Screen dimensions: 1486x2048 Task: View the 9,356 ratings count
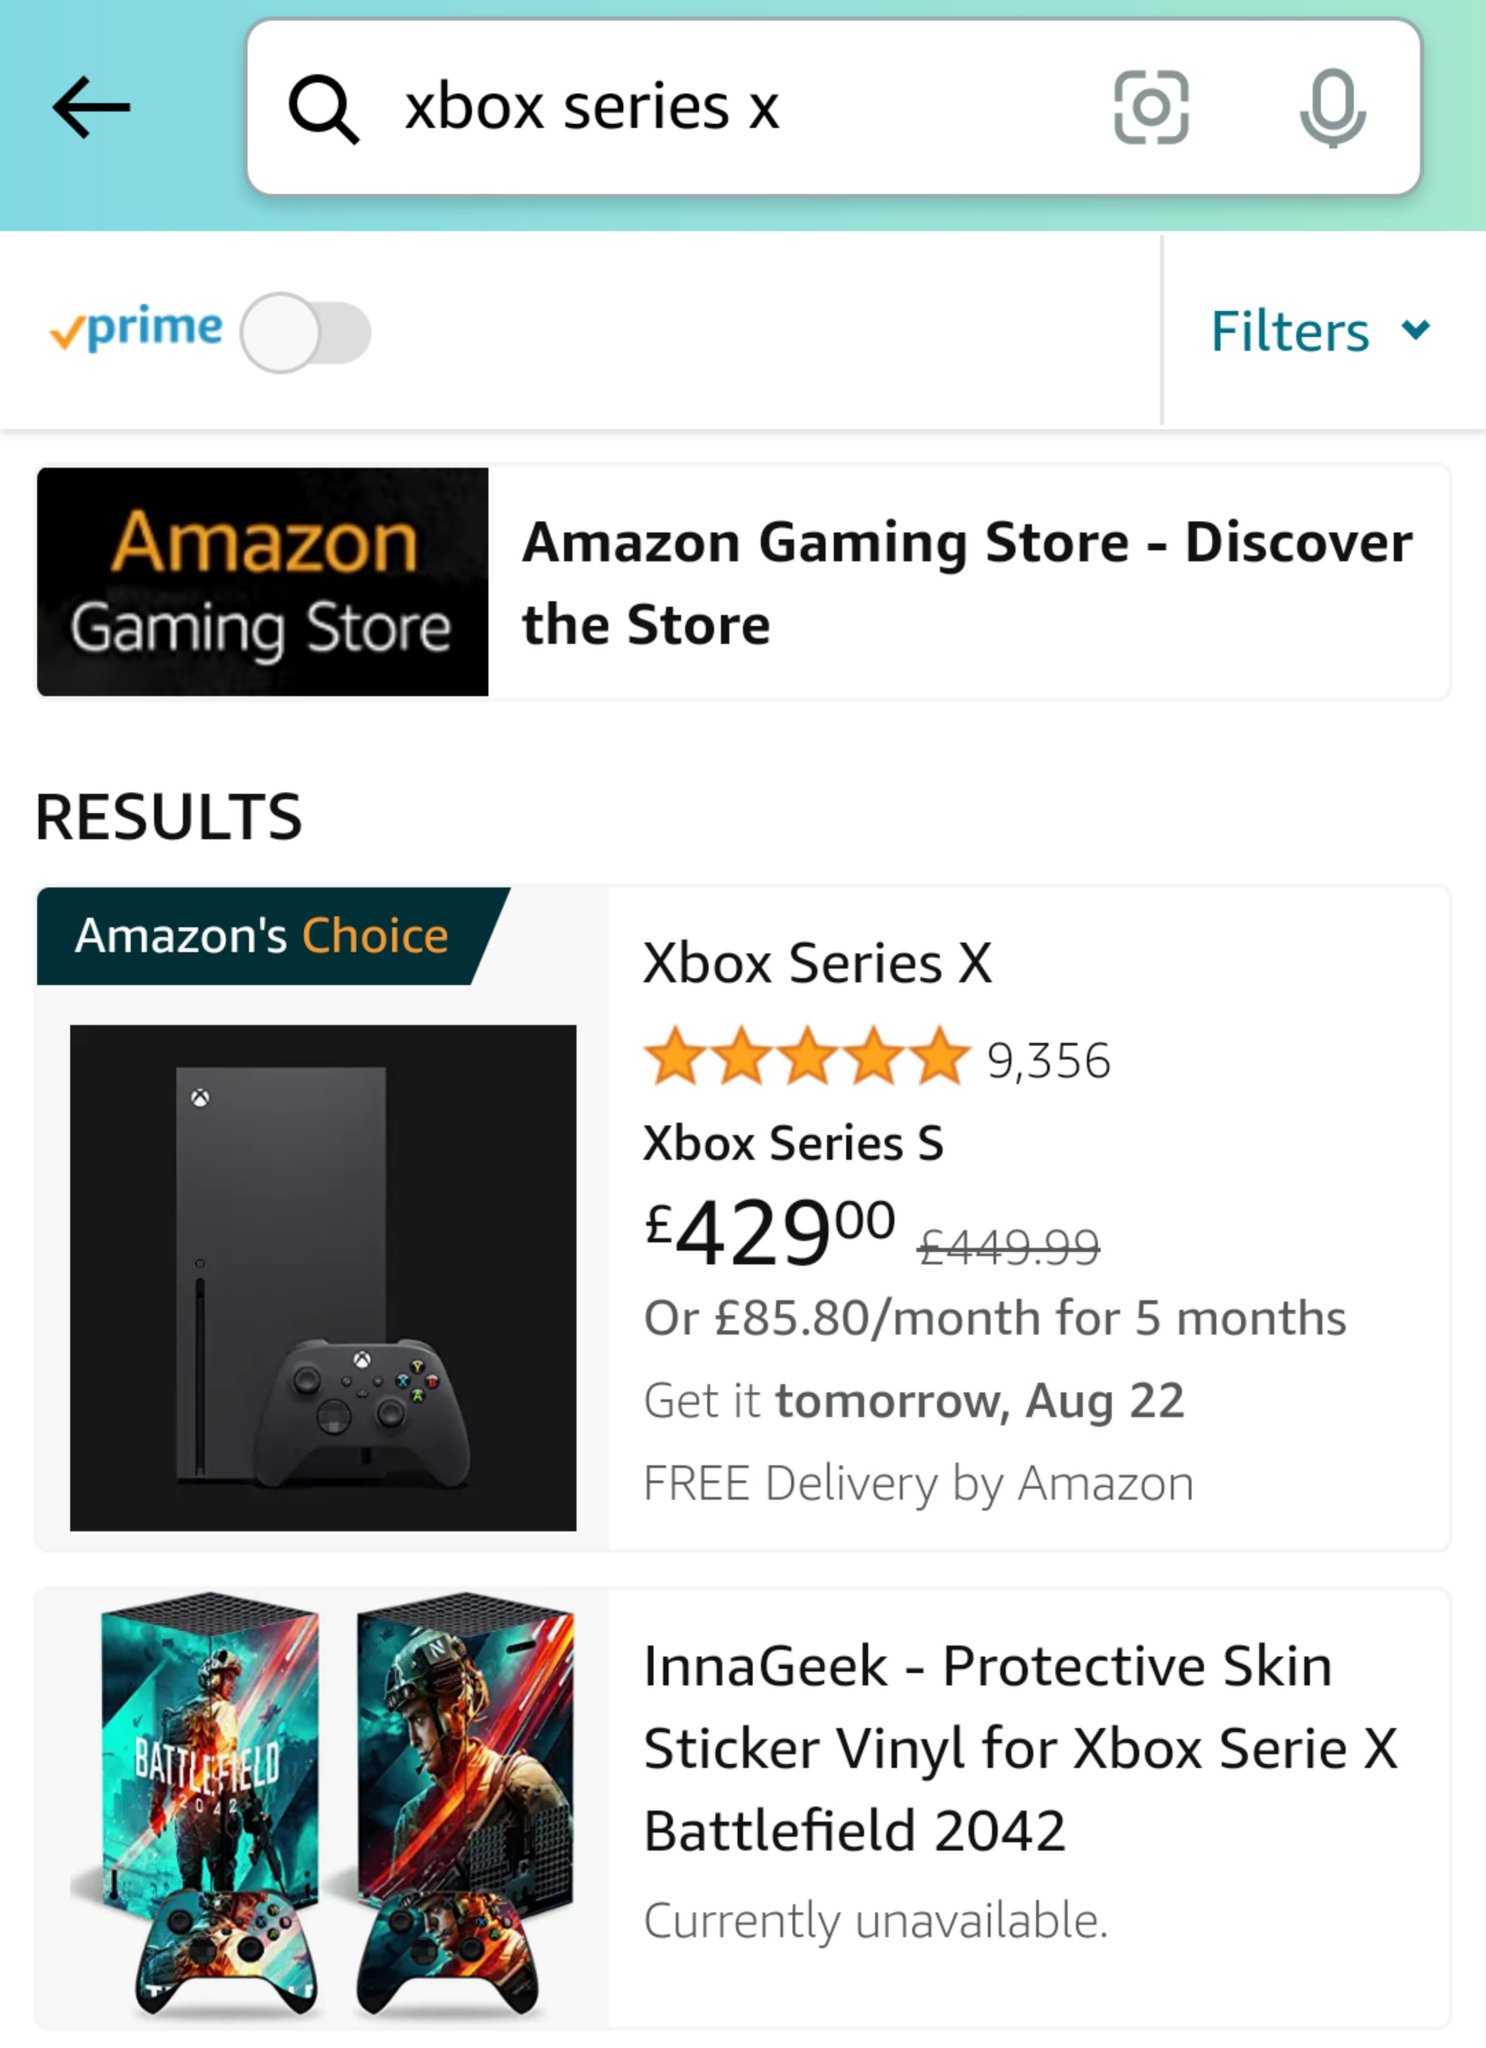[1048, 1060]
